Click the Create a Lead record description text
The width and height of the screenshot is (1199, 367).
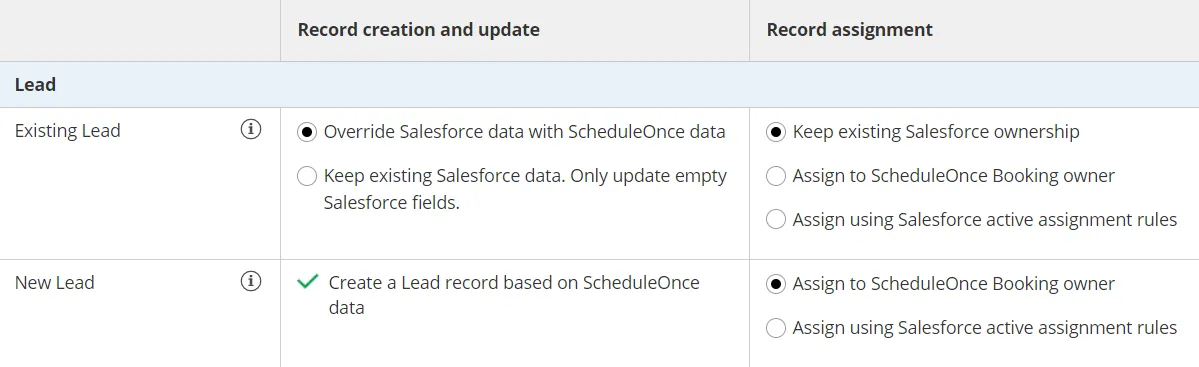click(x=514, y=295)
